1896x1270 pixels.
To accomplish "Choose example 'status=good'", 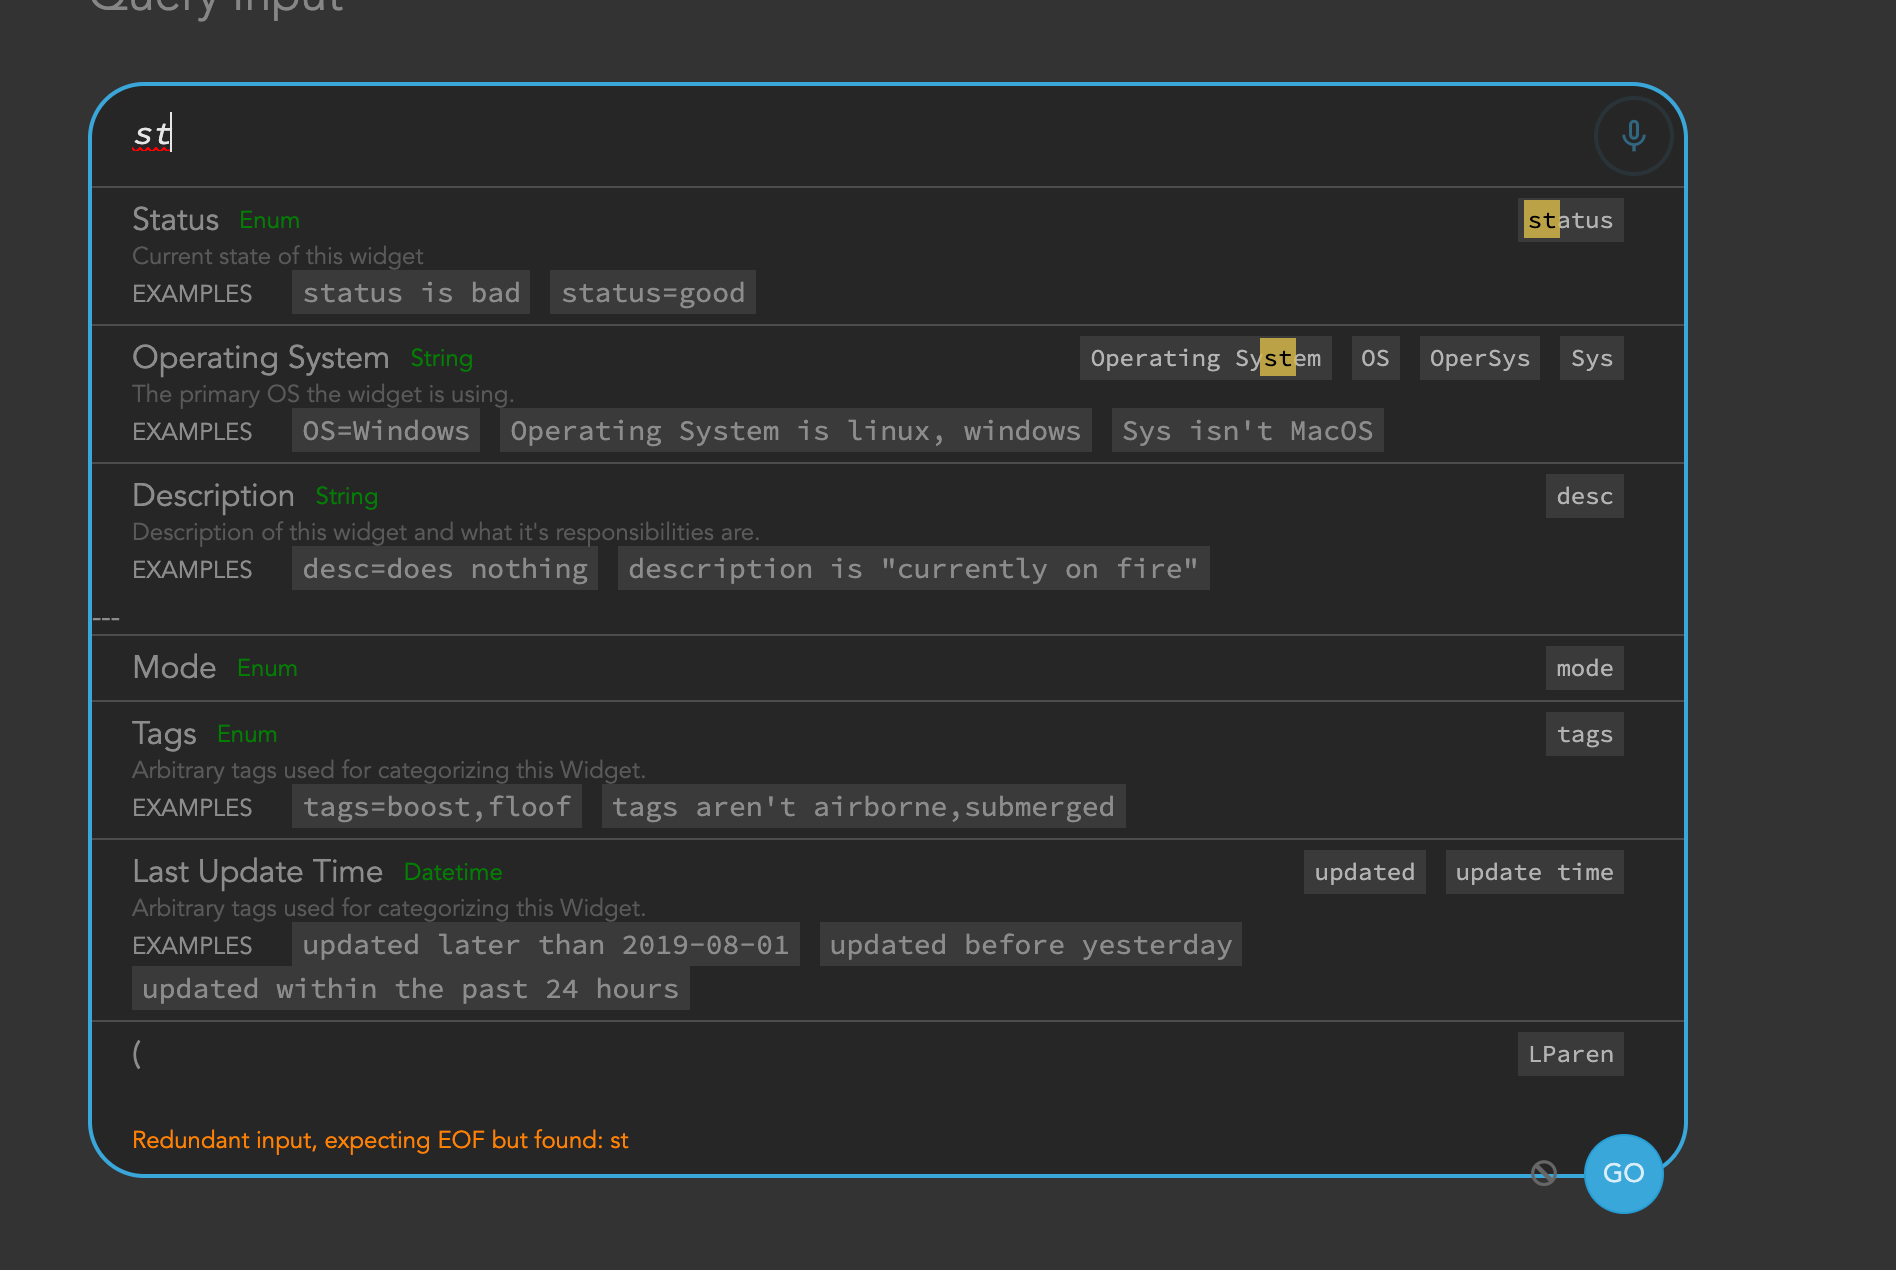I will (x=653, y=293).
